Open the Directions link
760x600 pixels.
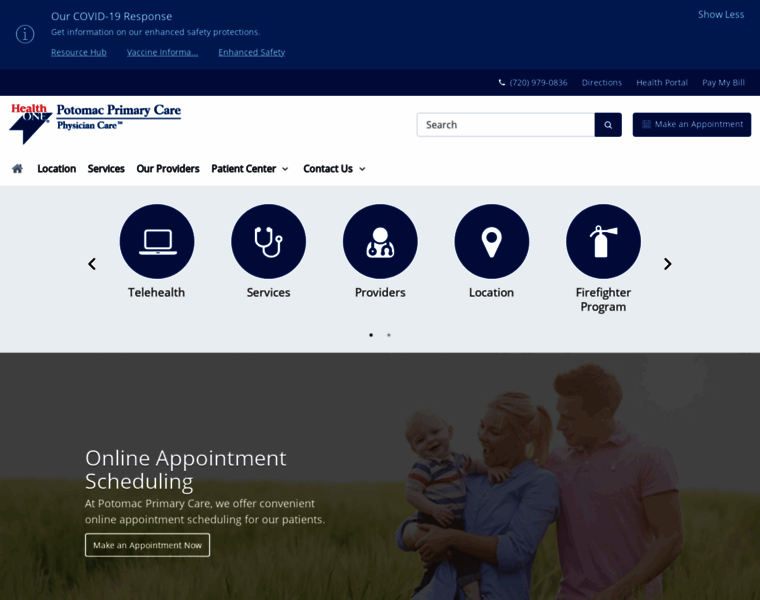click(602, 82)
